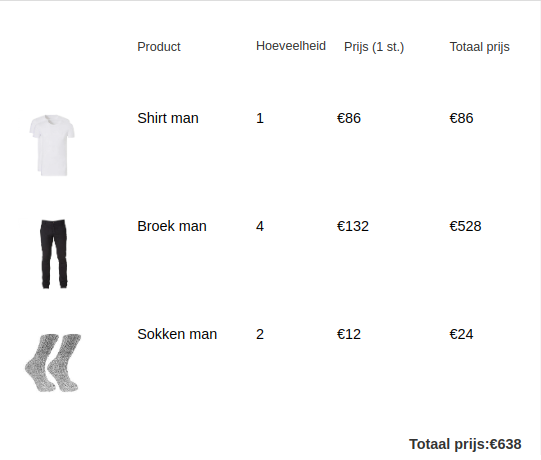The height and width of the screenshot is (460, 541).
Task: Click the €24 total for Sokken man
Action: [461, 334]
